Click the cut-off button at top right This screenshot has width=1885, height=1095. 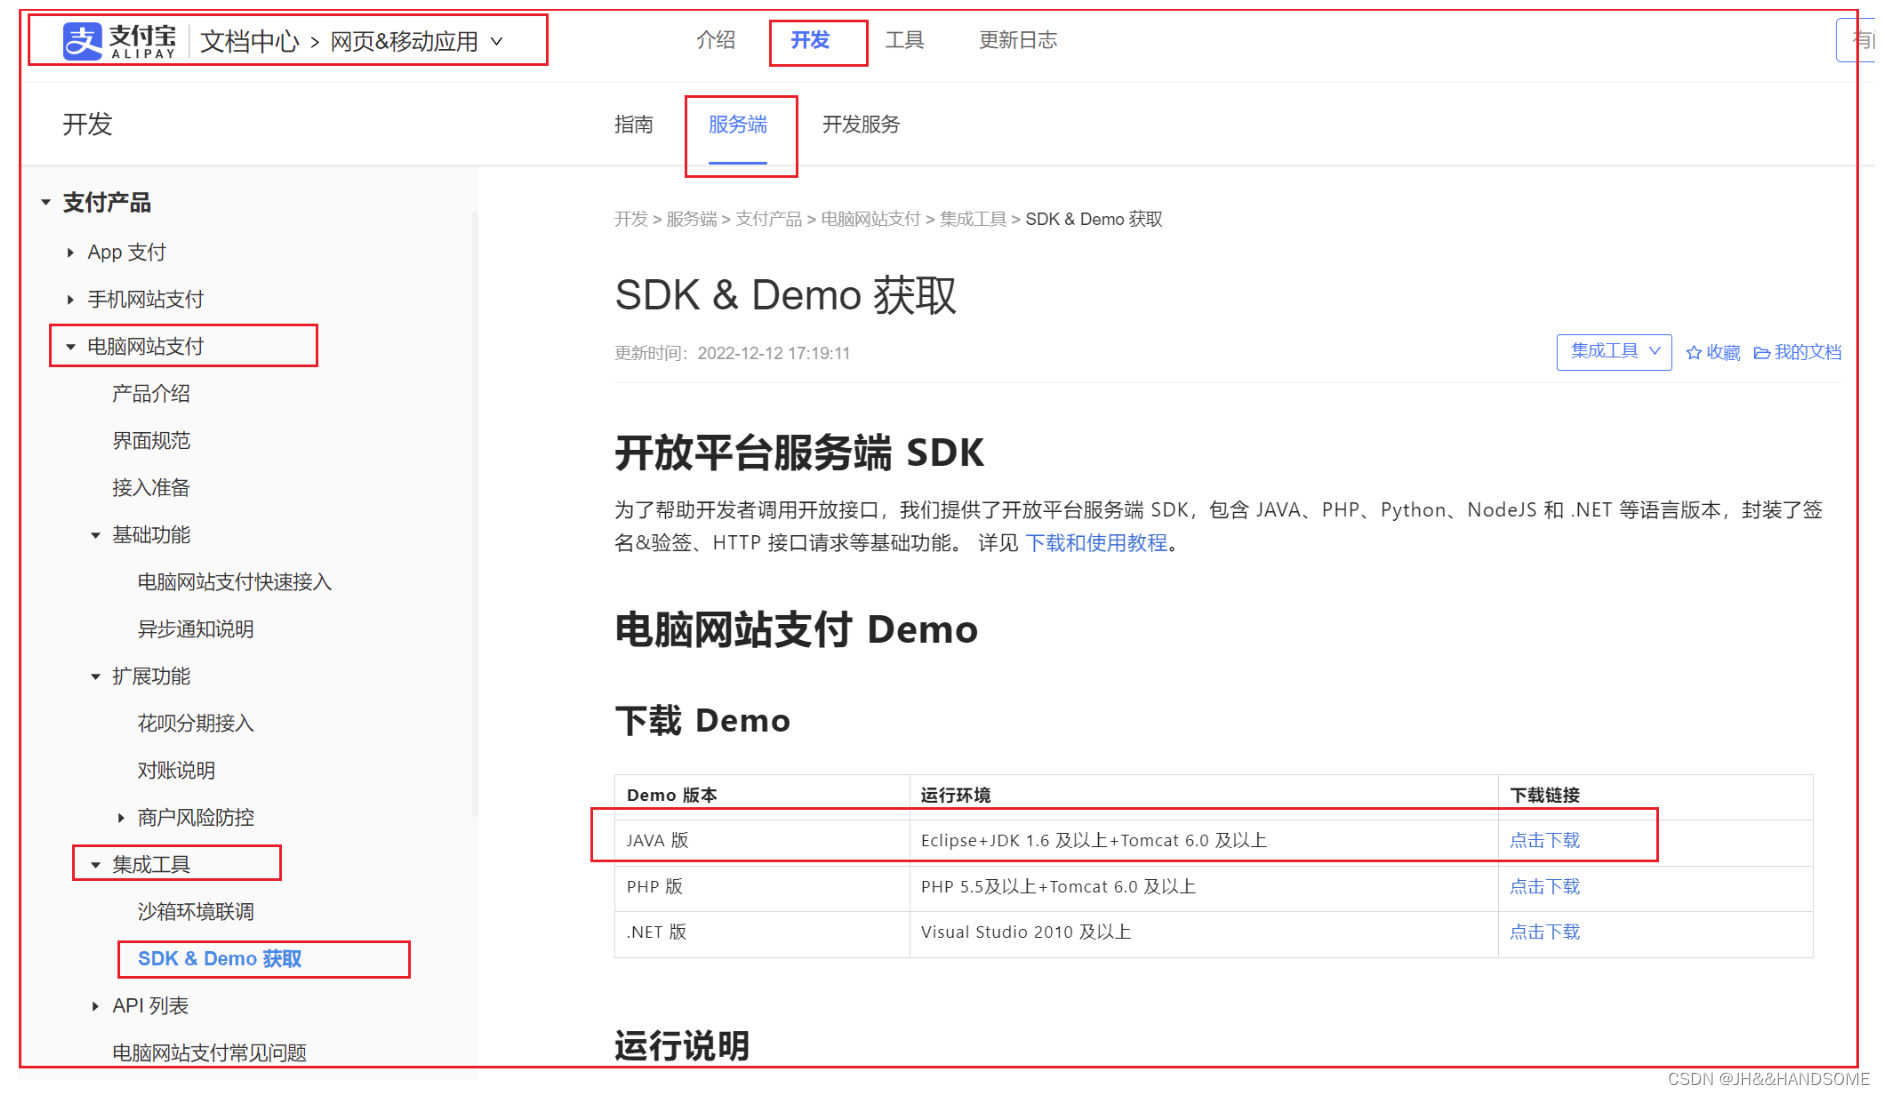(1856, 40)
